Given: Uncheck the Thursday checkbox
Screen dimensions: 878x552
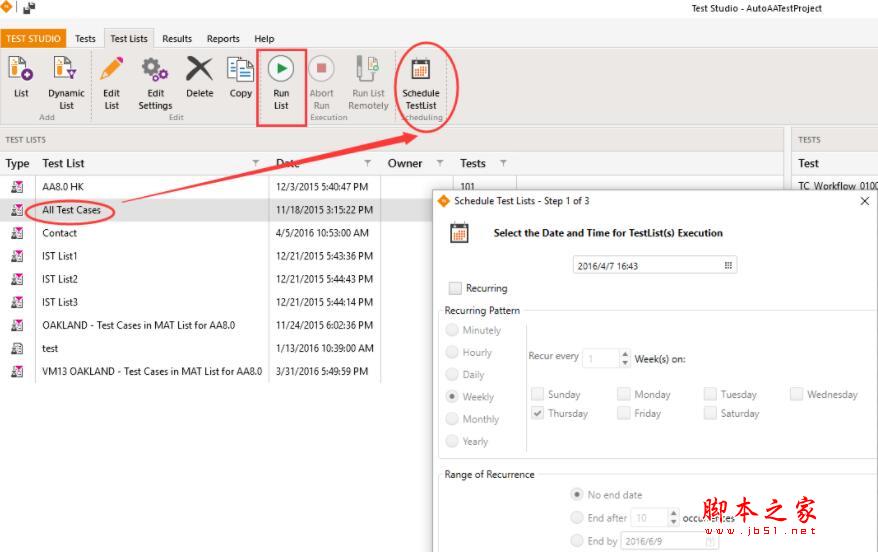Looking at the screenshot, I should pos(538,413).
